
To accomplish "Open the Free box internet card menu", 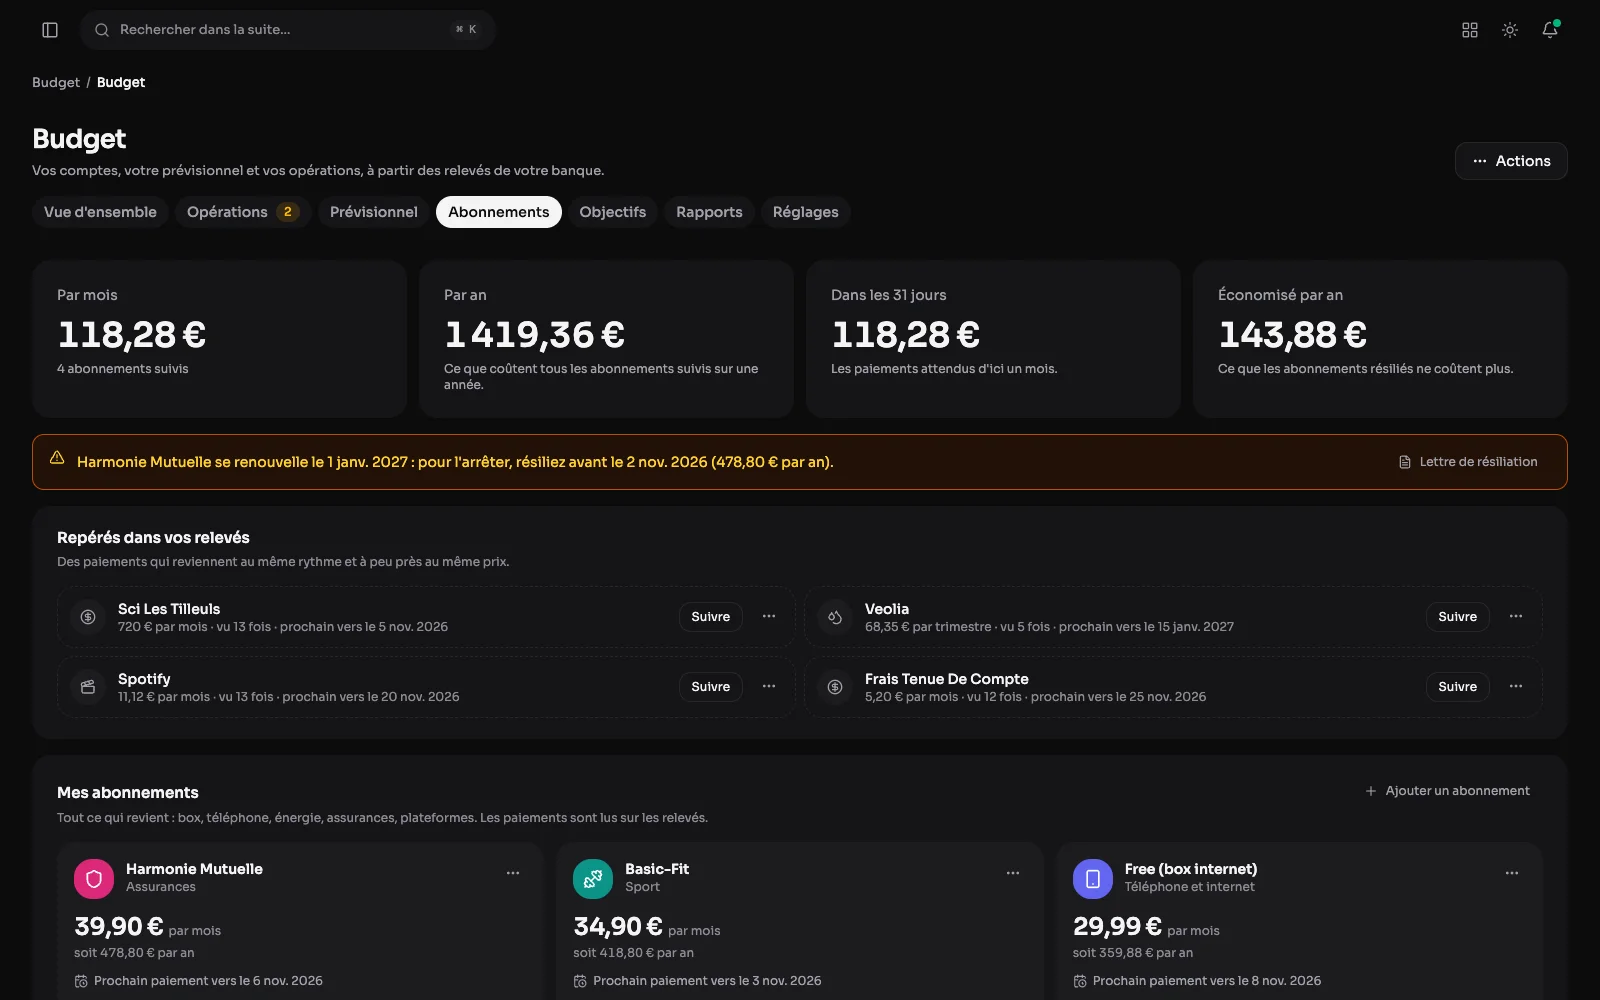I will 1512,873.
